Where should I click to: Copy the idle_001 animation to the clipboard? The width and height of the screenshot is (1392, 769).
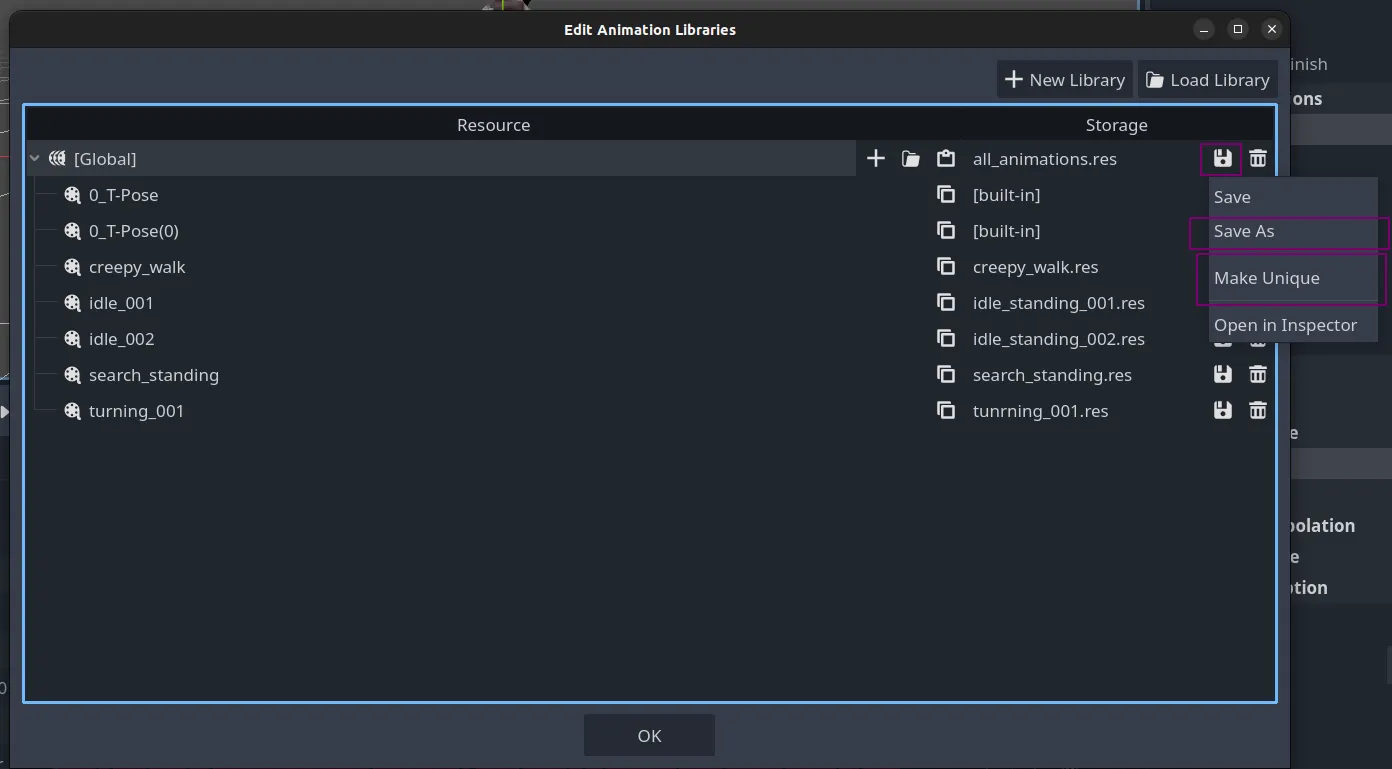[x=945, y=303]
